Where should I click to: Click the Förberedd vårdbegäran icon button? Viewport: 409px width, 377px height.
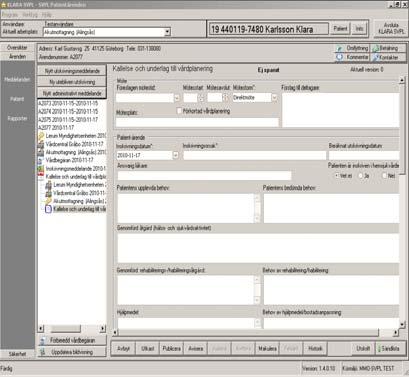click(72, 340)
